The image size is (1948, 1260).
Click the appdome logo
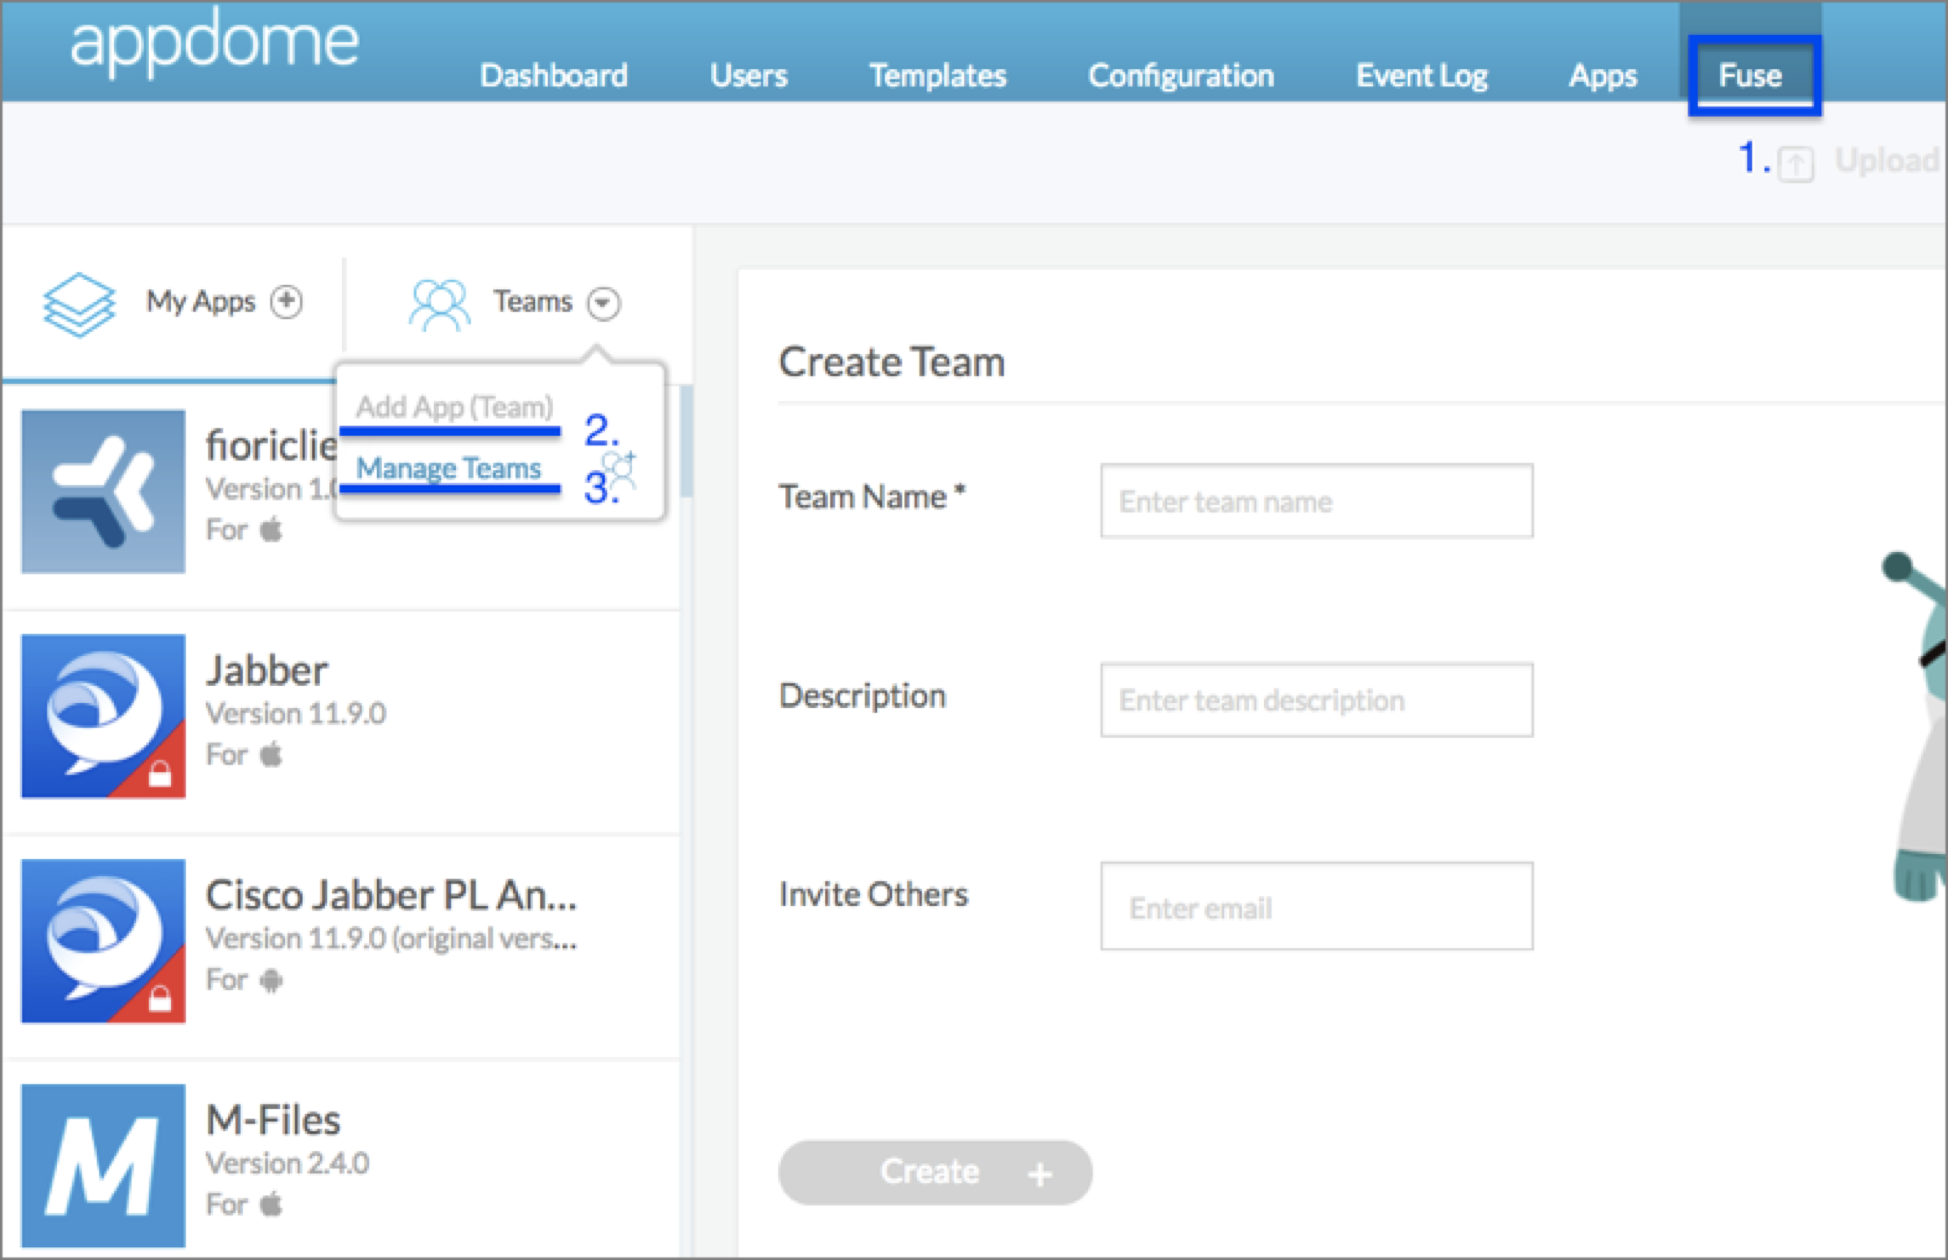point(214,43)
